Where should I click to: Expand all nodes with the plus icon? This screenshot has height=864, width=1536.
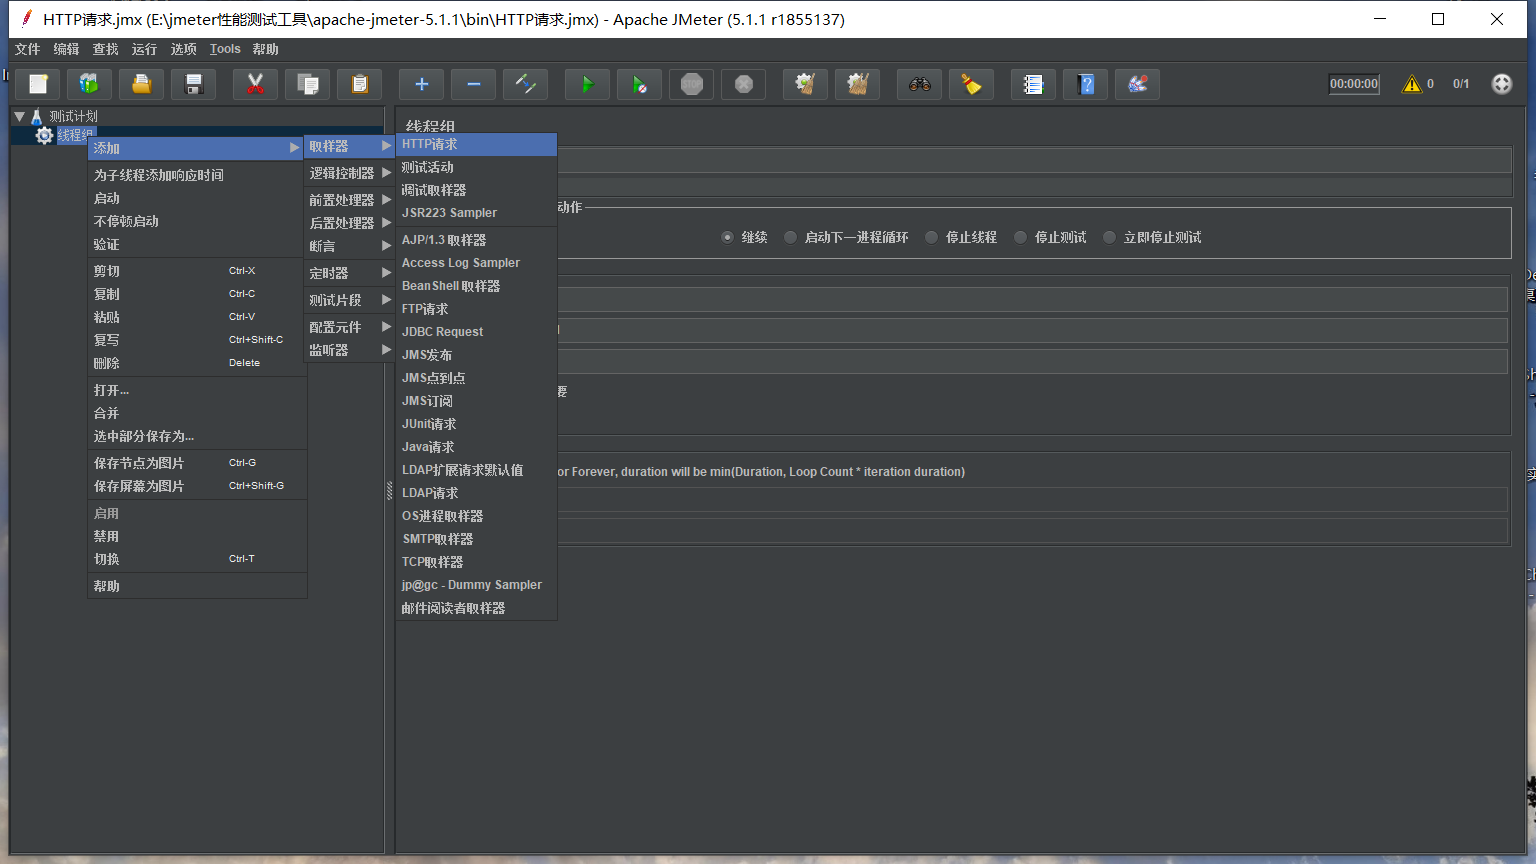coord(422,84)
